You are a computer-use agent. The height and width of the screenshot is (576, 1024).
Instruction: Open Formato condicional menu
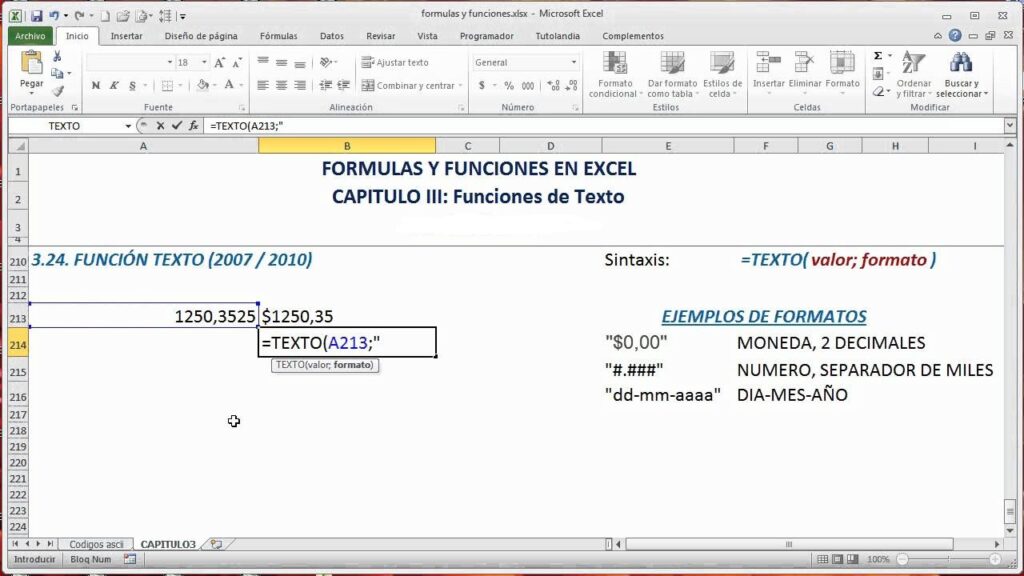615,75
